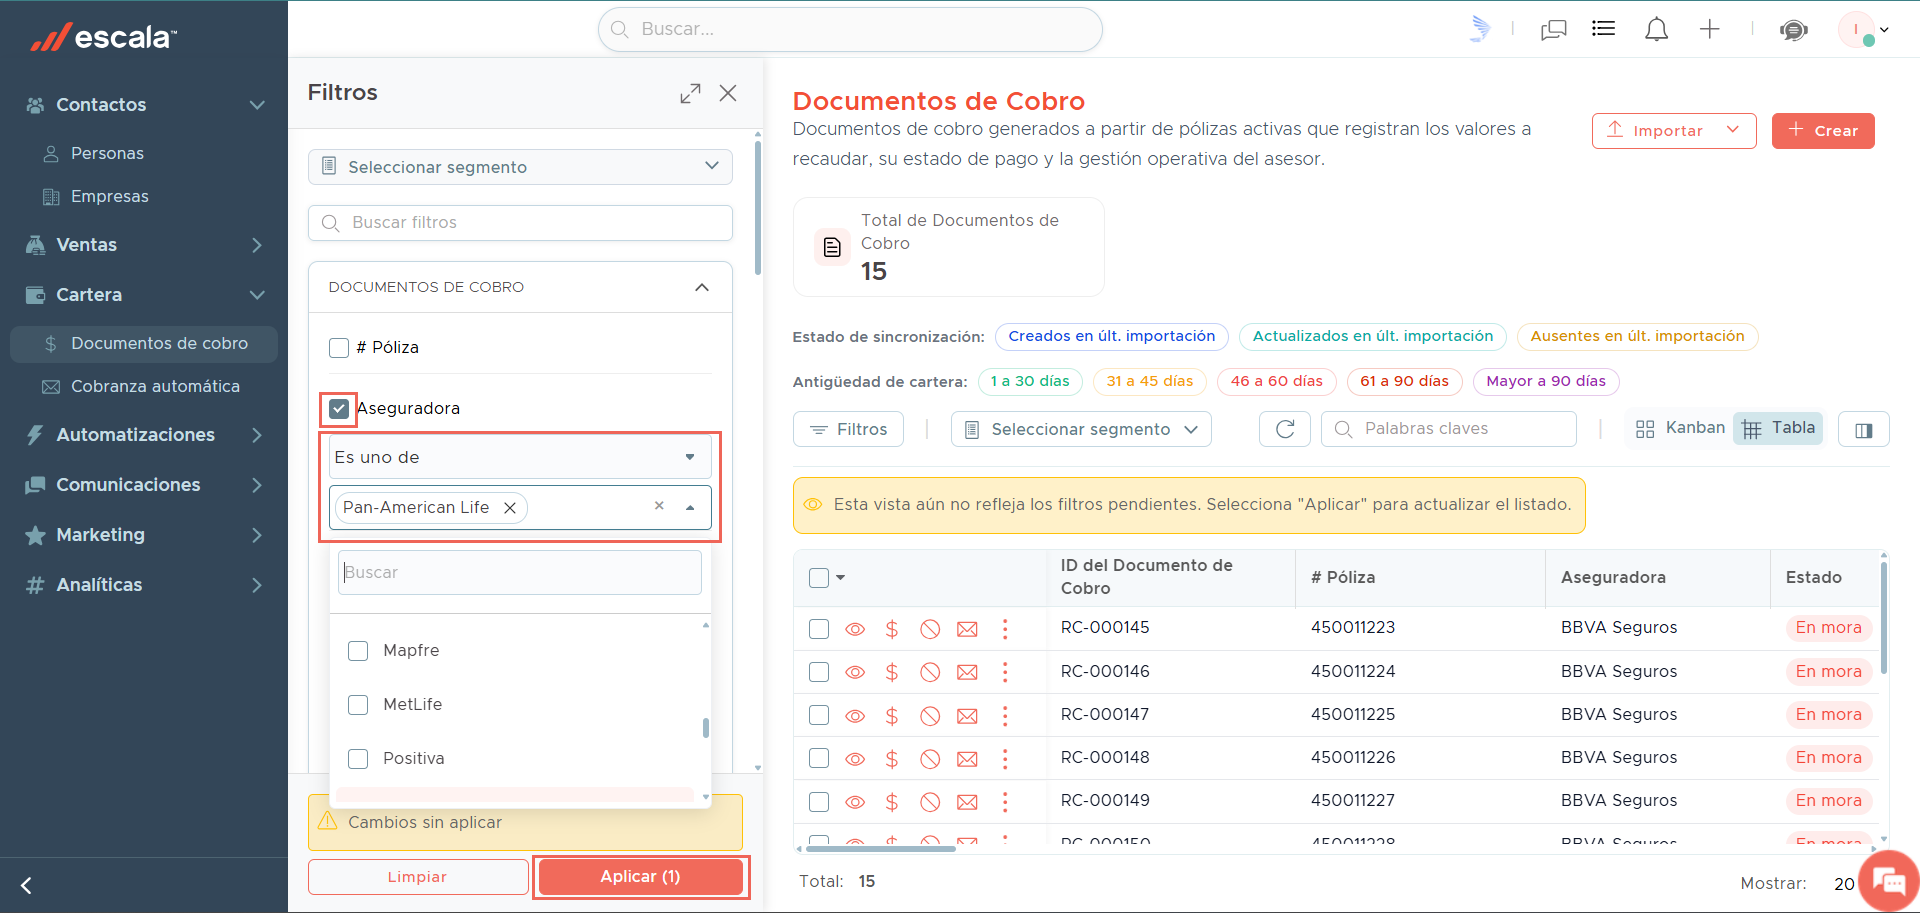Viewport: 1920px width, 913px height.
Task: View document RC-000145 with eye icon
Action: [x=854, y=629]
